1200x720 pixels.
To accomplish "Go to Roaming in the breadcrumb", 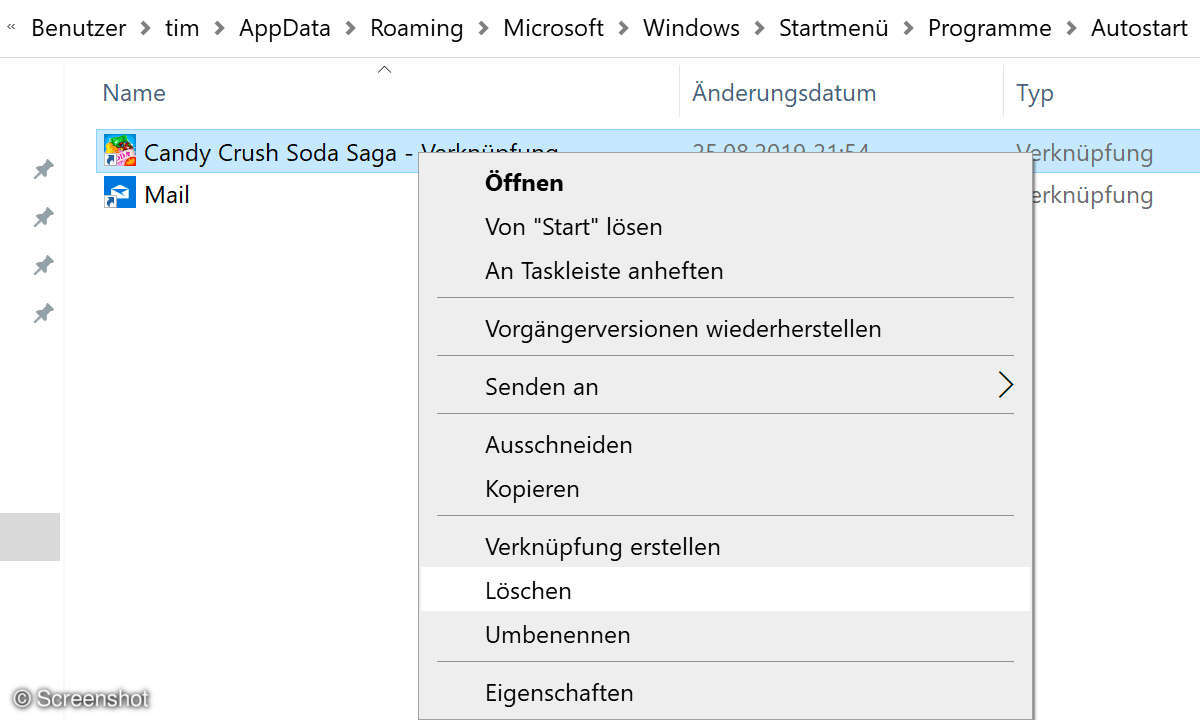I will 417,28.
